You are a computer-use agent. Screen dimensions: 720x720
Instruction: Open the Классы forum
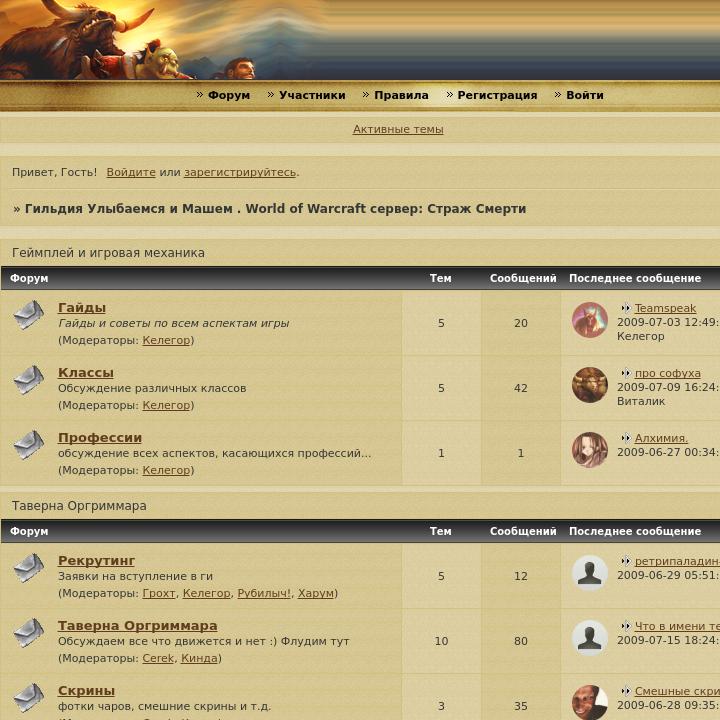[x=86, y=373]
